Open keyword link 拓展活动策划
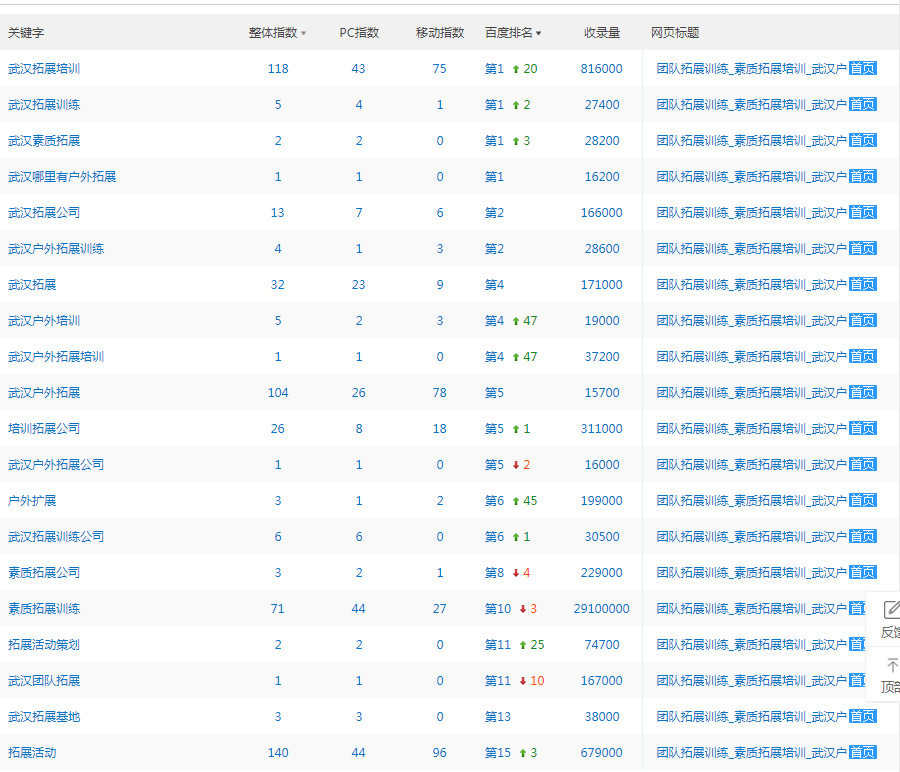The height and width of the screenshot is (772, 900). pos(44,645)
